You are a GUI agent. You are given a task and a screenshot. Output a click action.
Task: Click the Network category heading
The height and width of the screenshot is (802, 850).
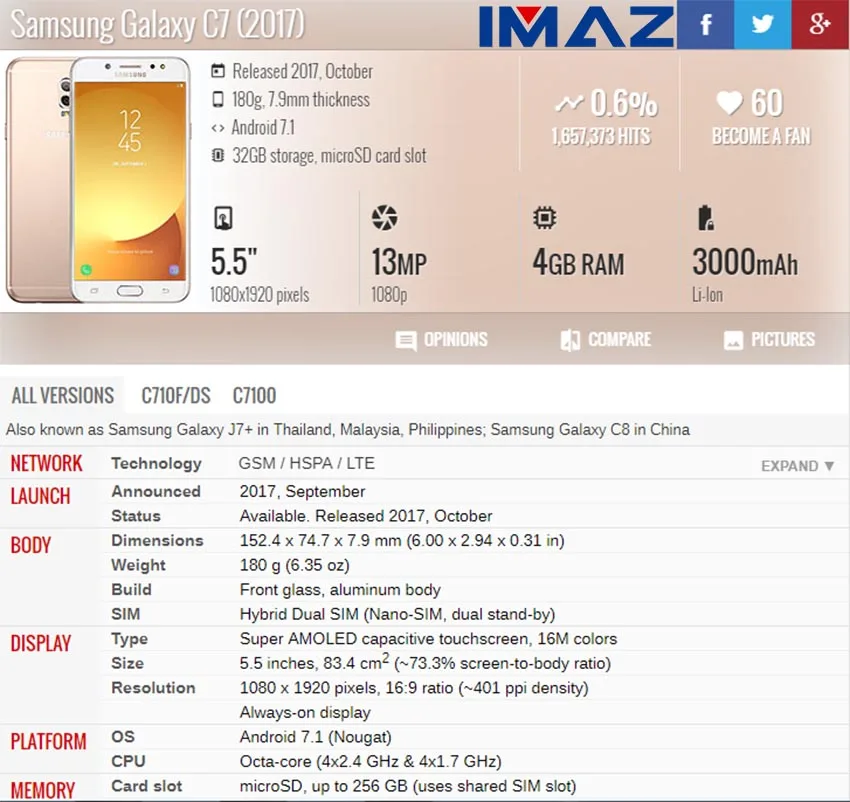point(46,464)
